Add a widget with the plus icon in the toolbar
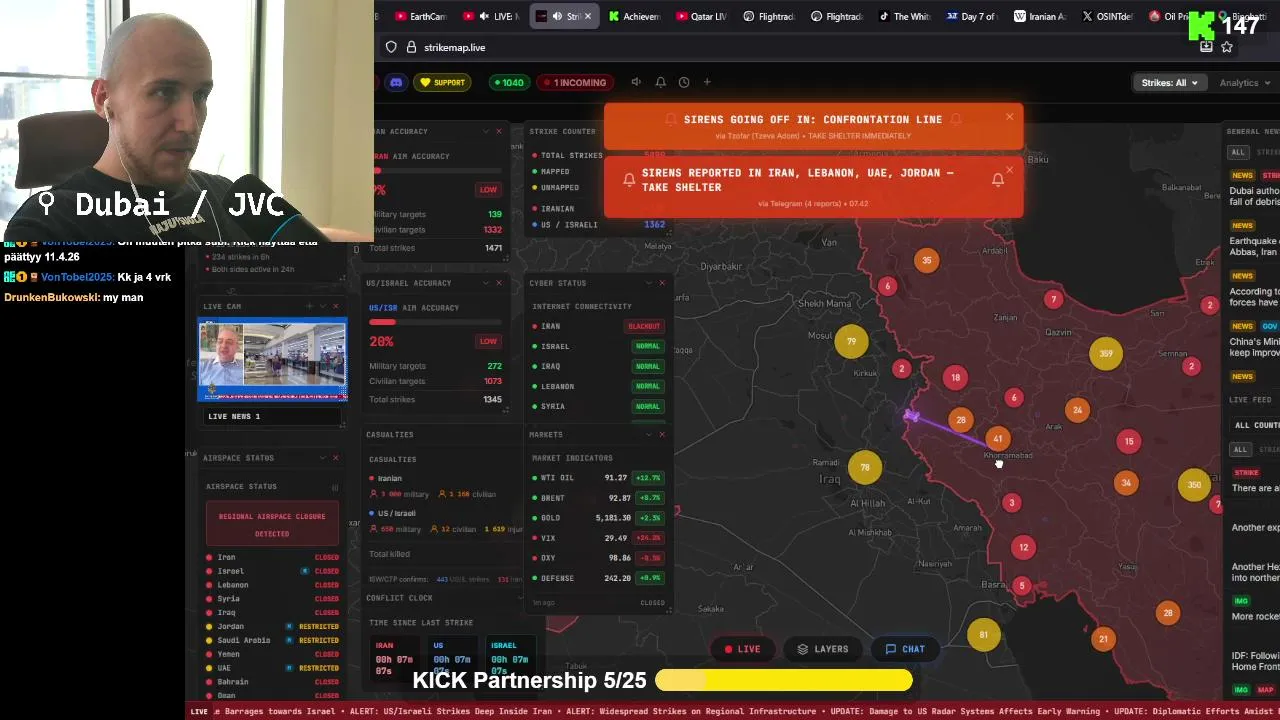1280x720 pixels. (x=707, y=82)
